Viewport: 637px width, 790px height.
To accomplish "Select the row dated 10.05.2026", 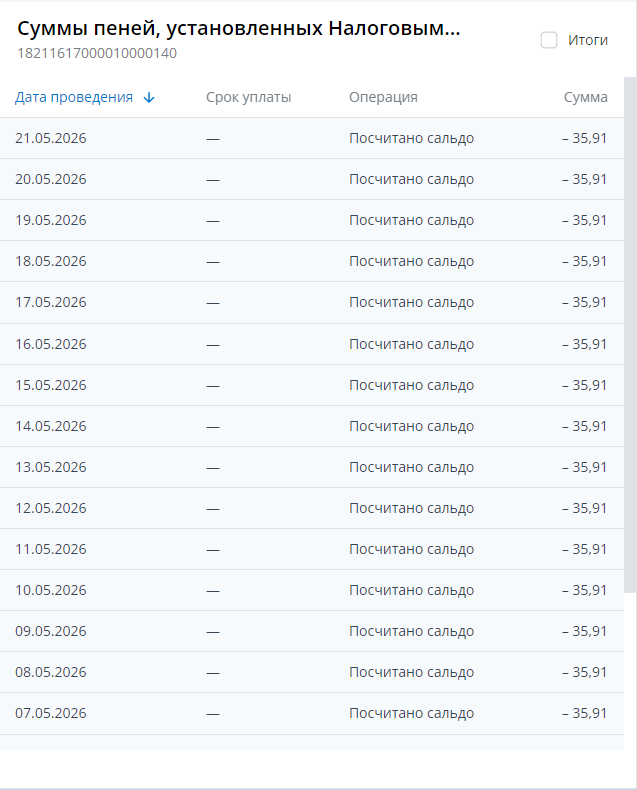I will click(312, 590).
